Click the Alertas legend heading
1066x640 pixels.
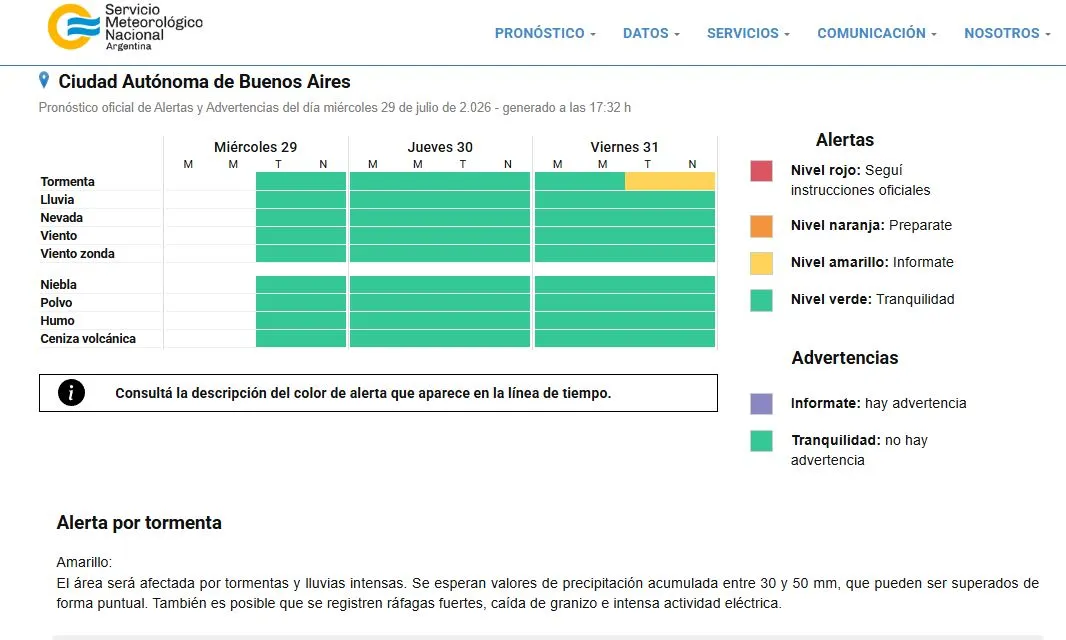pos(845,139)
